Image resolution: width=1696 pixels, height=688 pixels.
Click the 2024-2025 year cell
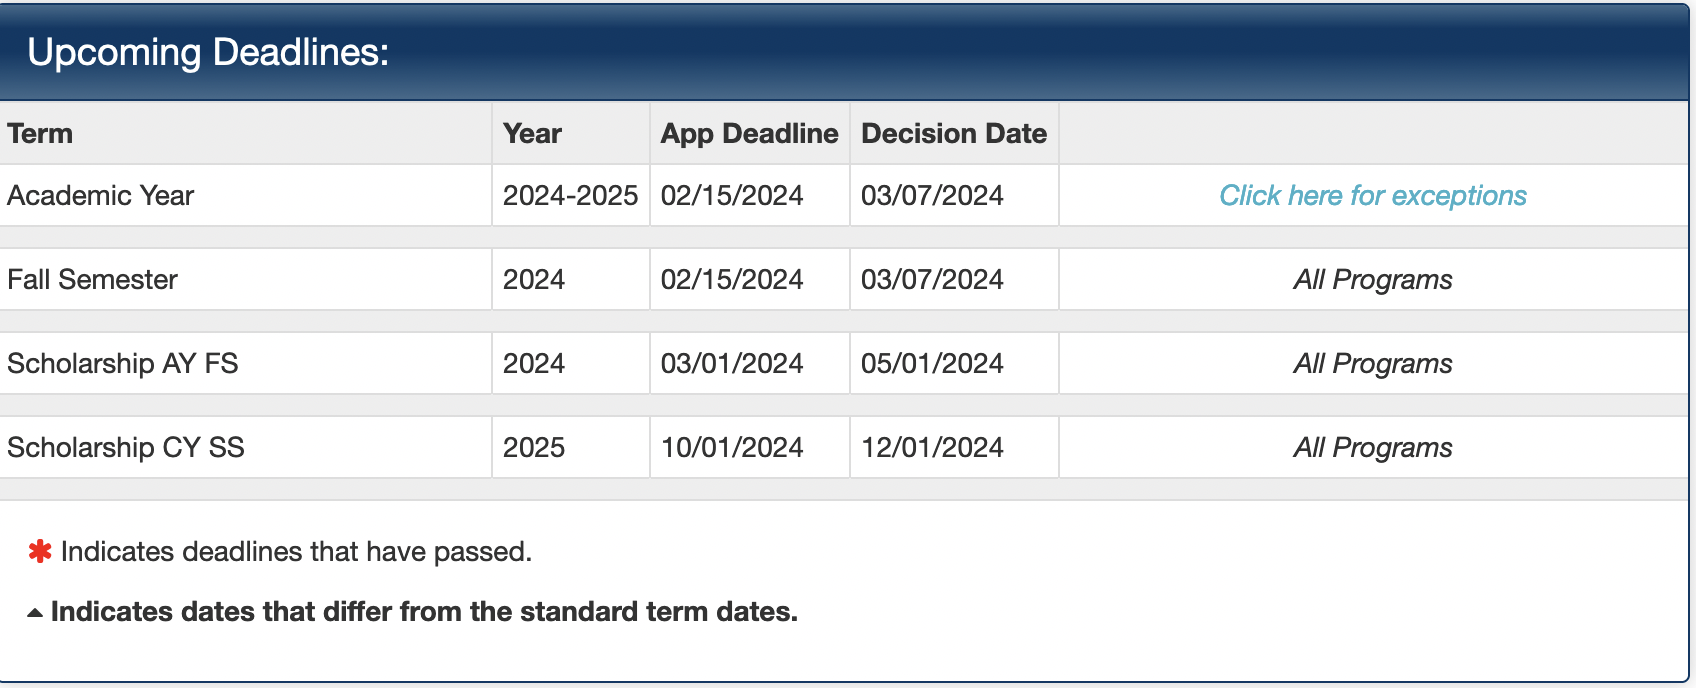coord(570,196)
